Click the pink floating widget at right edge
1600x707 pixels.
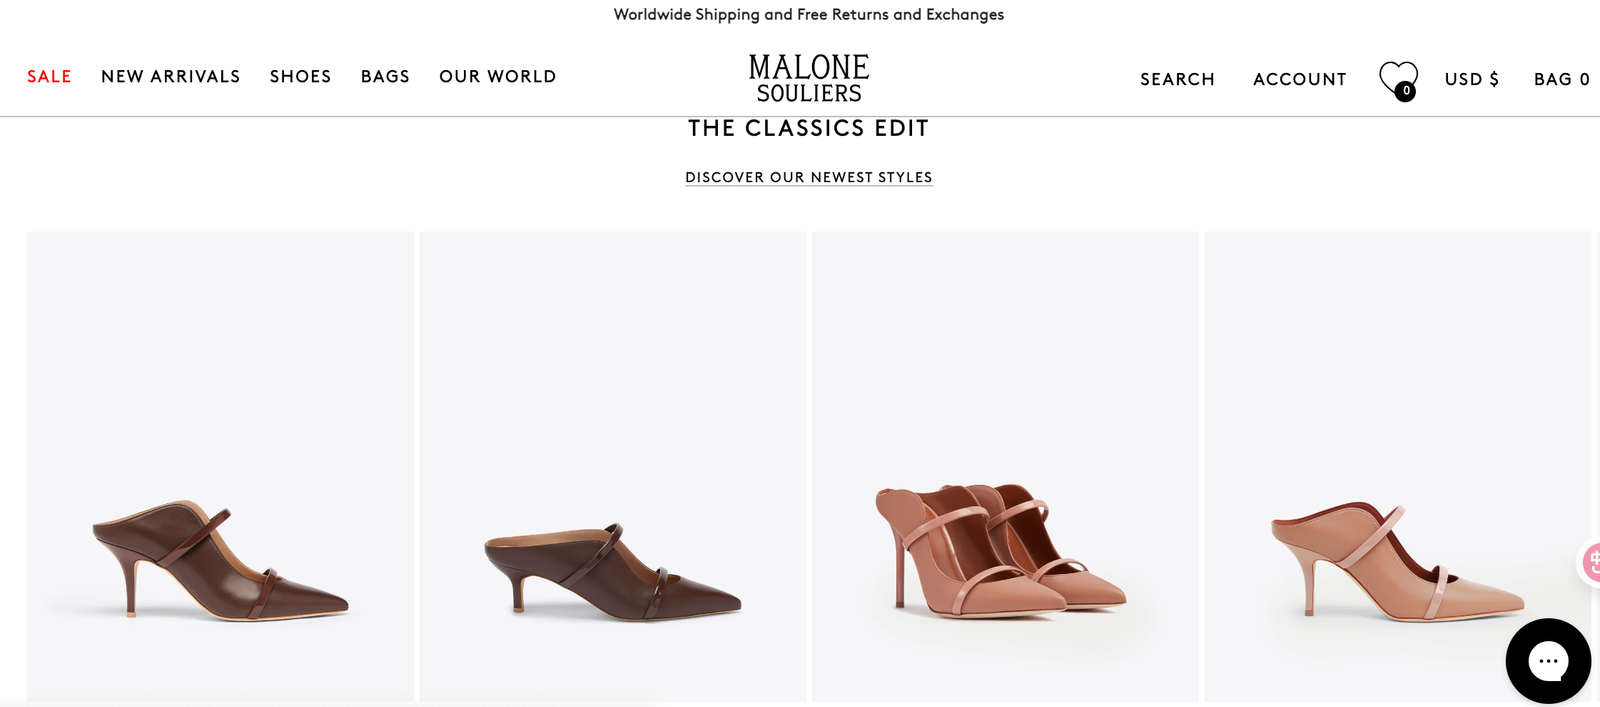[1590, 562]
